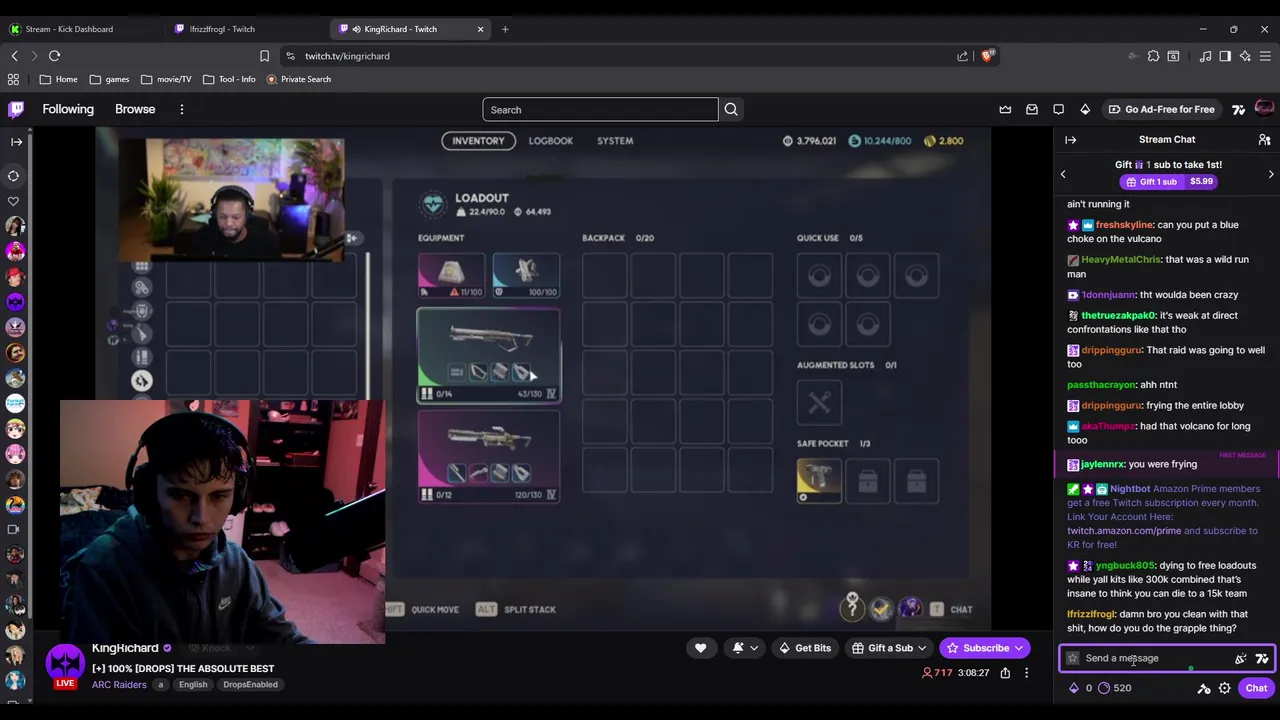Click into the Send a message field
Image resolution: width=1280 pixels, height=720 pixels.
[1150, 658]
